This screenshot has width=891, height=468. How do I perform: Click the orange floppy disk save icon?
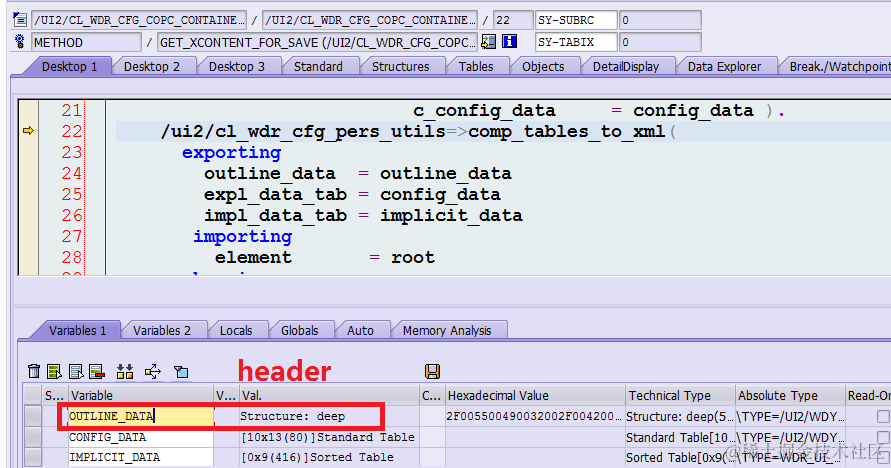pos(432,371)
